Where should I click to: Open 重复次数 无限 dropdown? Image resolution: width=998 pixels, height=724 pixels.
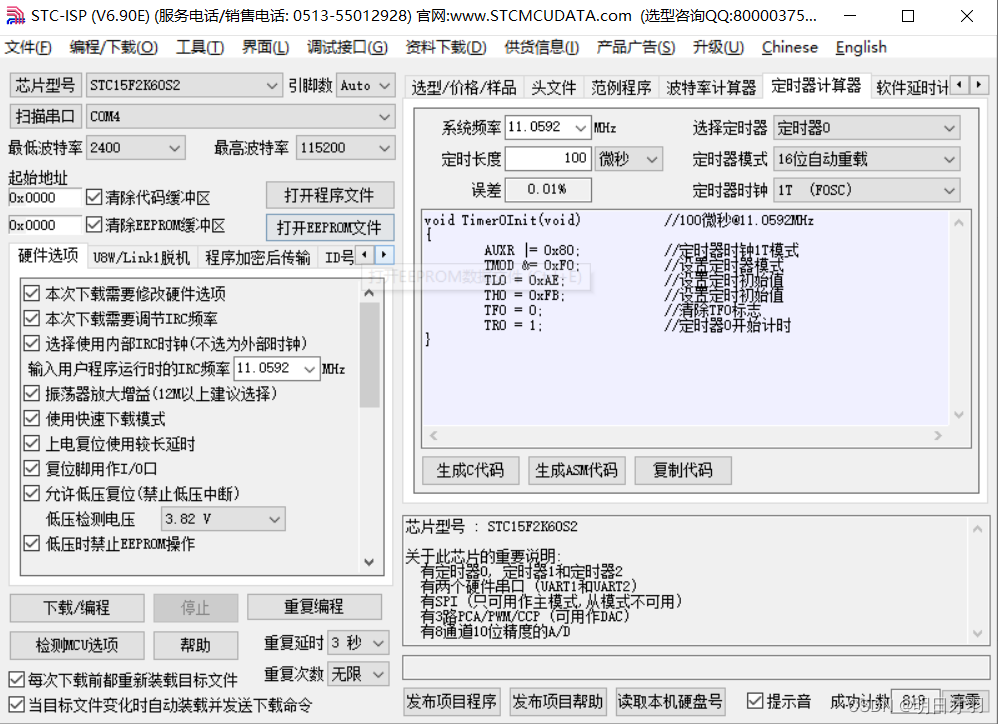359,674
